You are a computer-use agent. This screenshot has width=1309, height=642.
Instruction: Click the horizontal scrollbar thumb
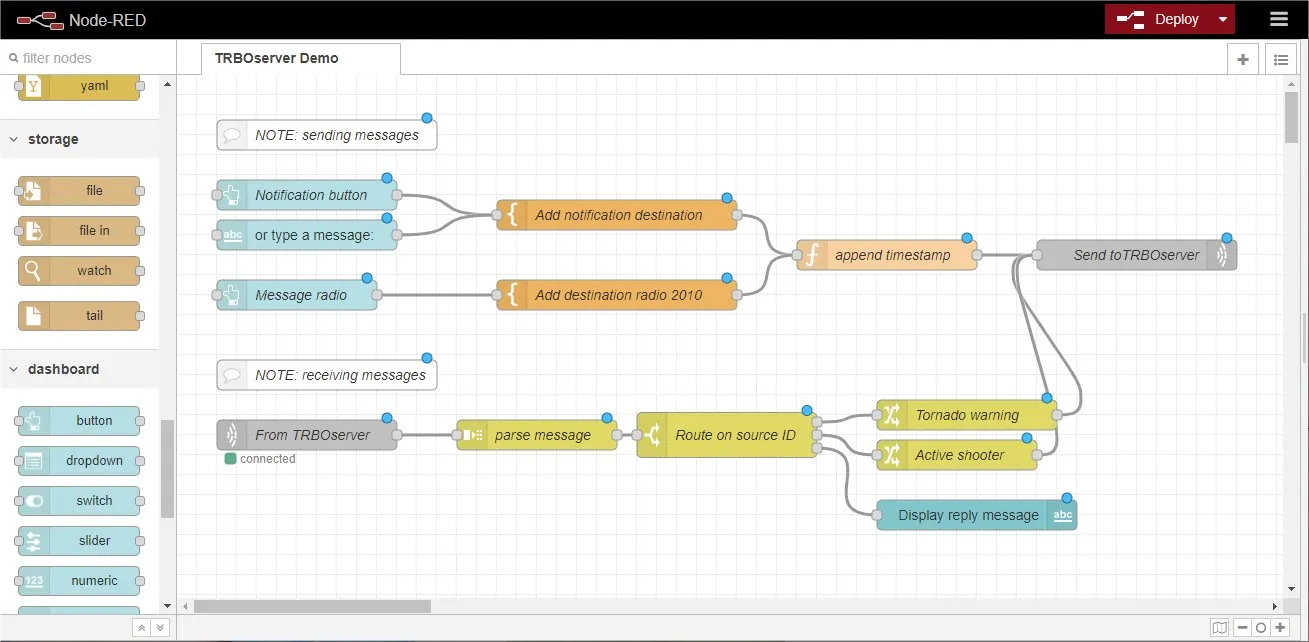(x=312, y=606)
